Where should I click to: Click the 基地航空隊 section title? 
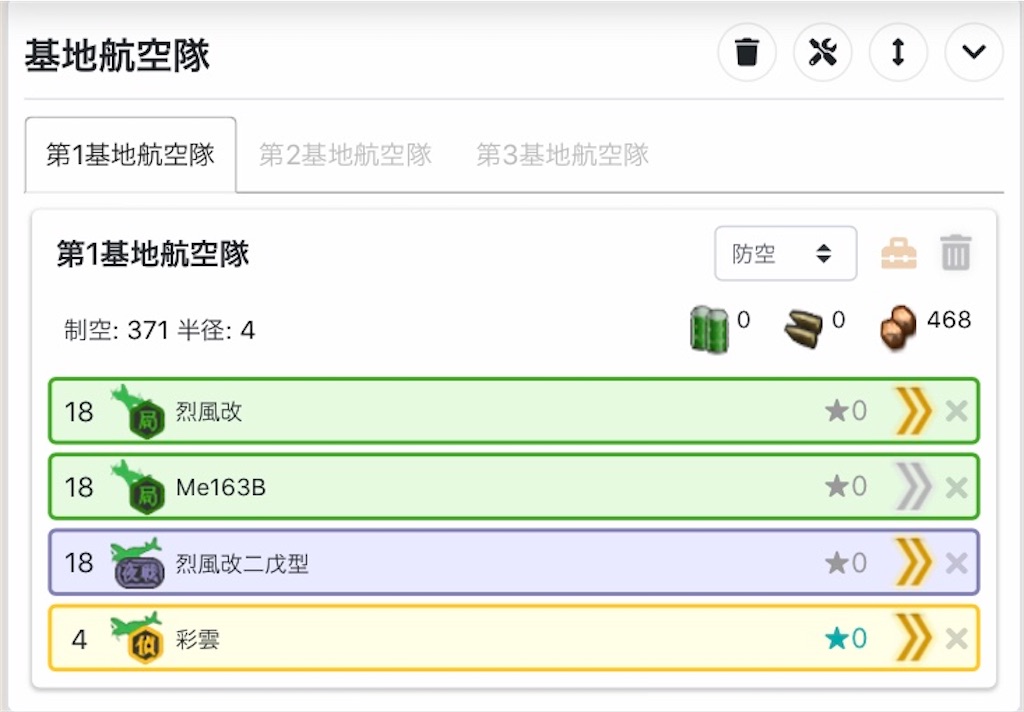point(118,55)
